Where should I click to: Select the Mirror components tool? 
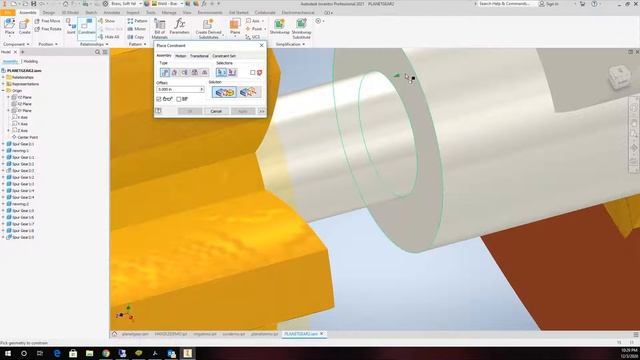pos(137,29)
